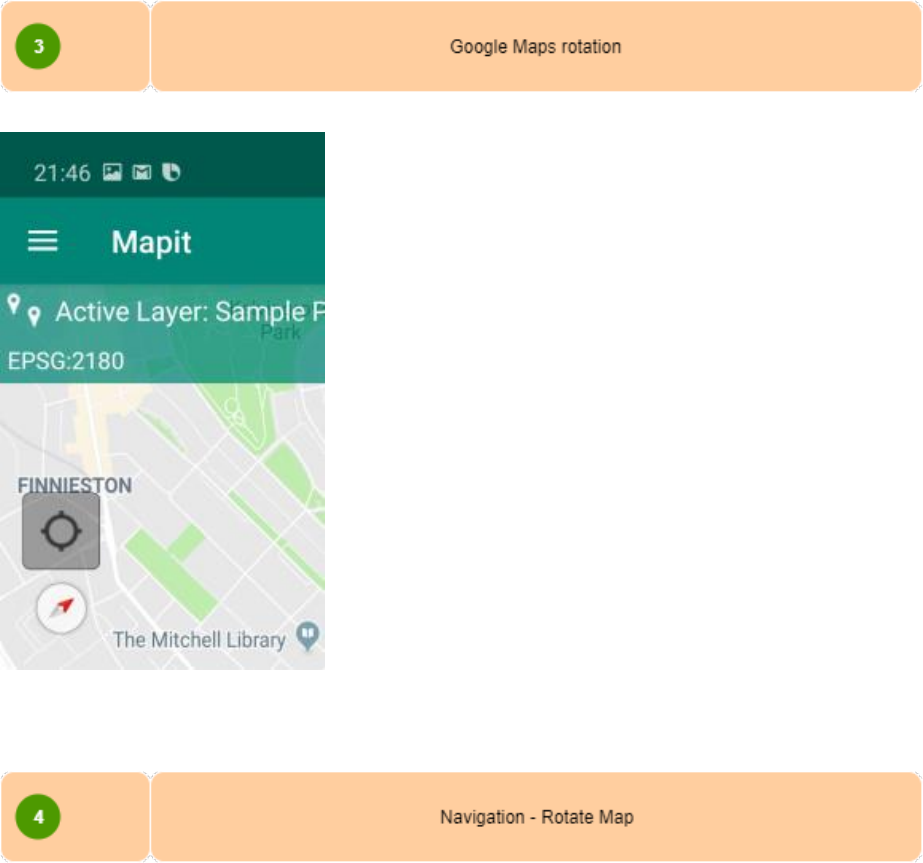The height and width of the screenshot is (863, 923).
Task: Click the EPSG:2180 coordinate system text
Action: (x=66, y=361)
